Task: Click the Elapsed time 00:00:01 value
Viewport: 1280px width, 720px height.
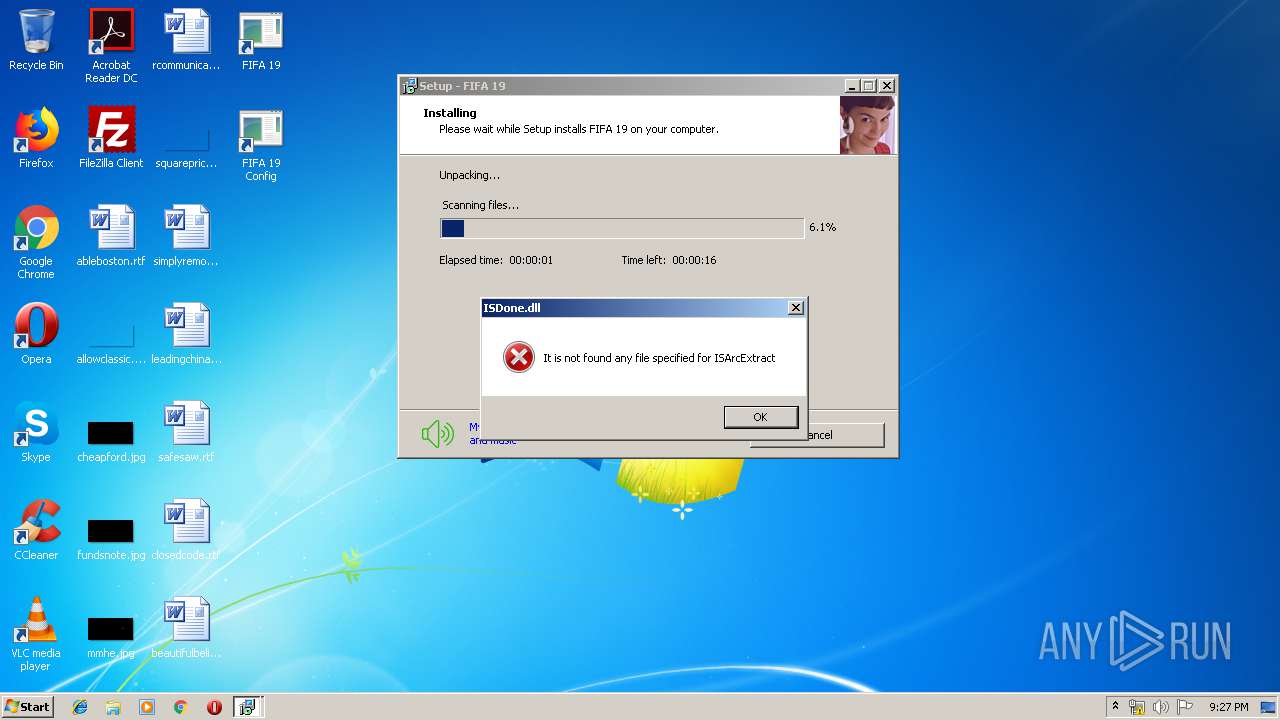Action: (531, 260)
